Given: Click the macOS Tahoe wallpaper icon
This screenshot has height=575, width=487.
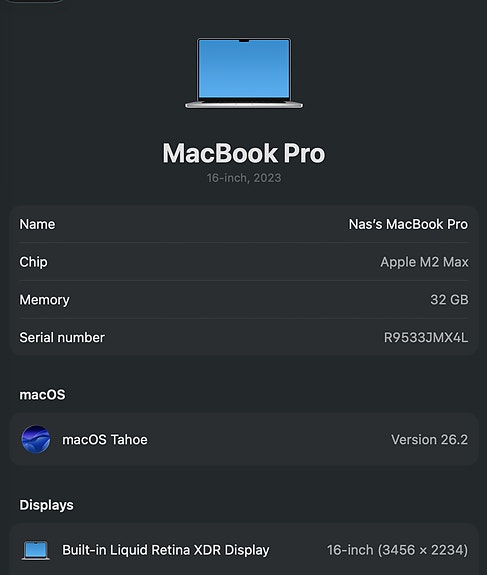Looking at the screenshot, I should tap(36, 439).
